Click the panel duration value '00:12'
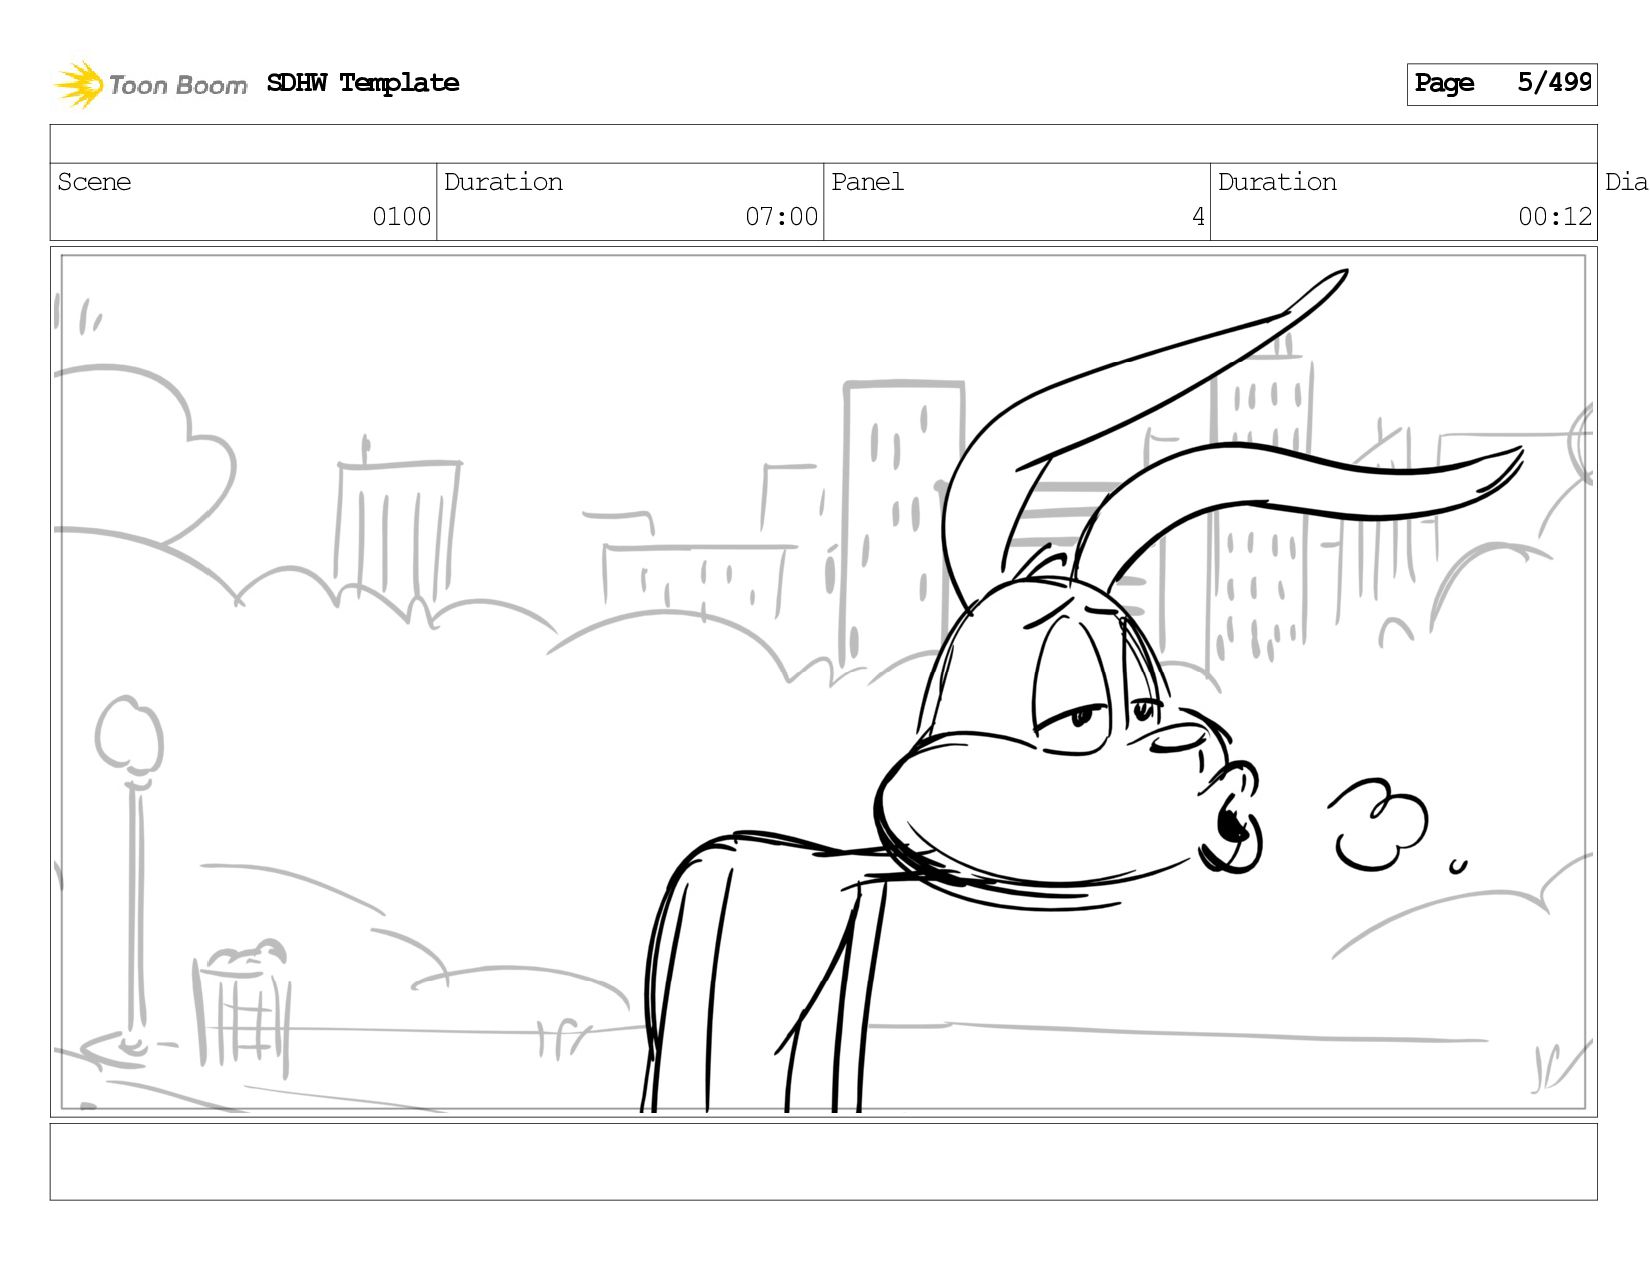The height and width of the screenshot is (1275, 1650). (1554, 217)
